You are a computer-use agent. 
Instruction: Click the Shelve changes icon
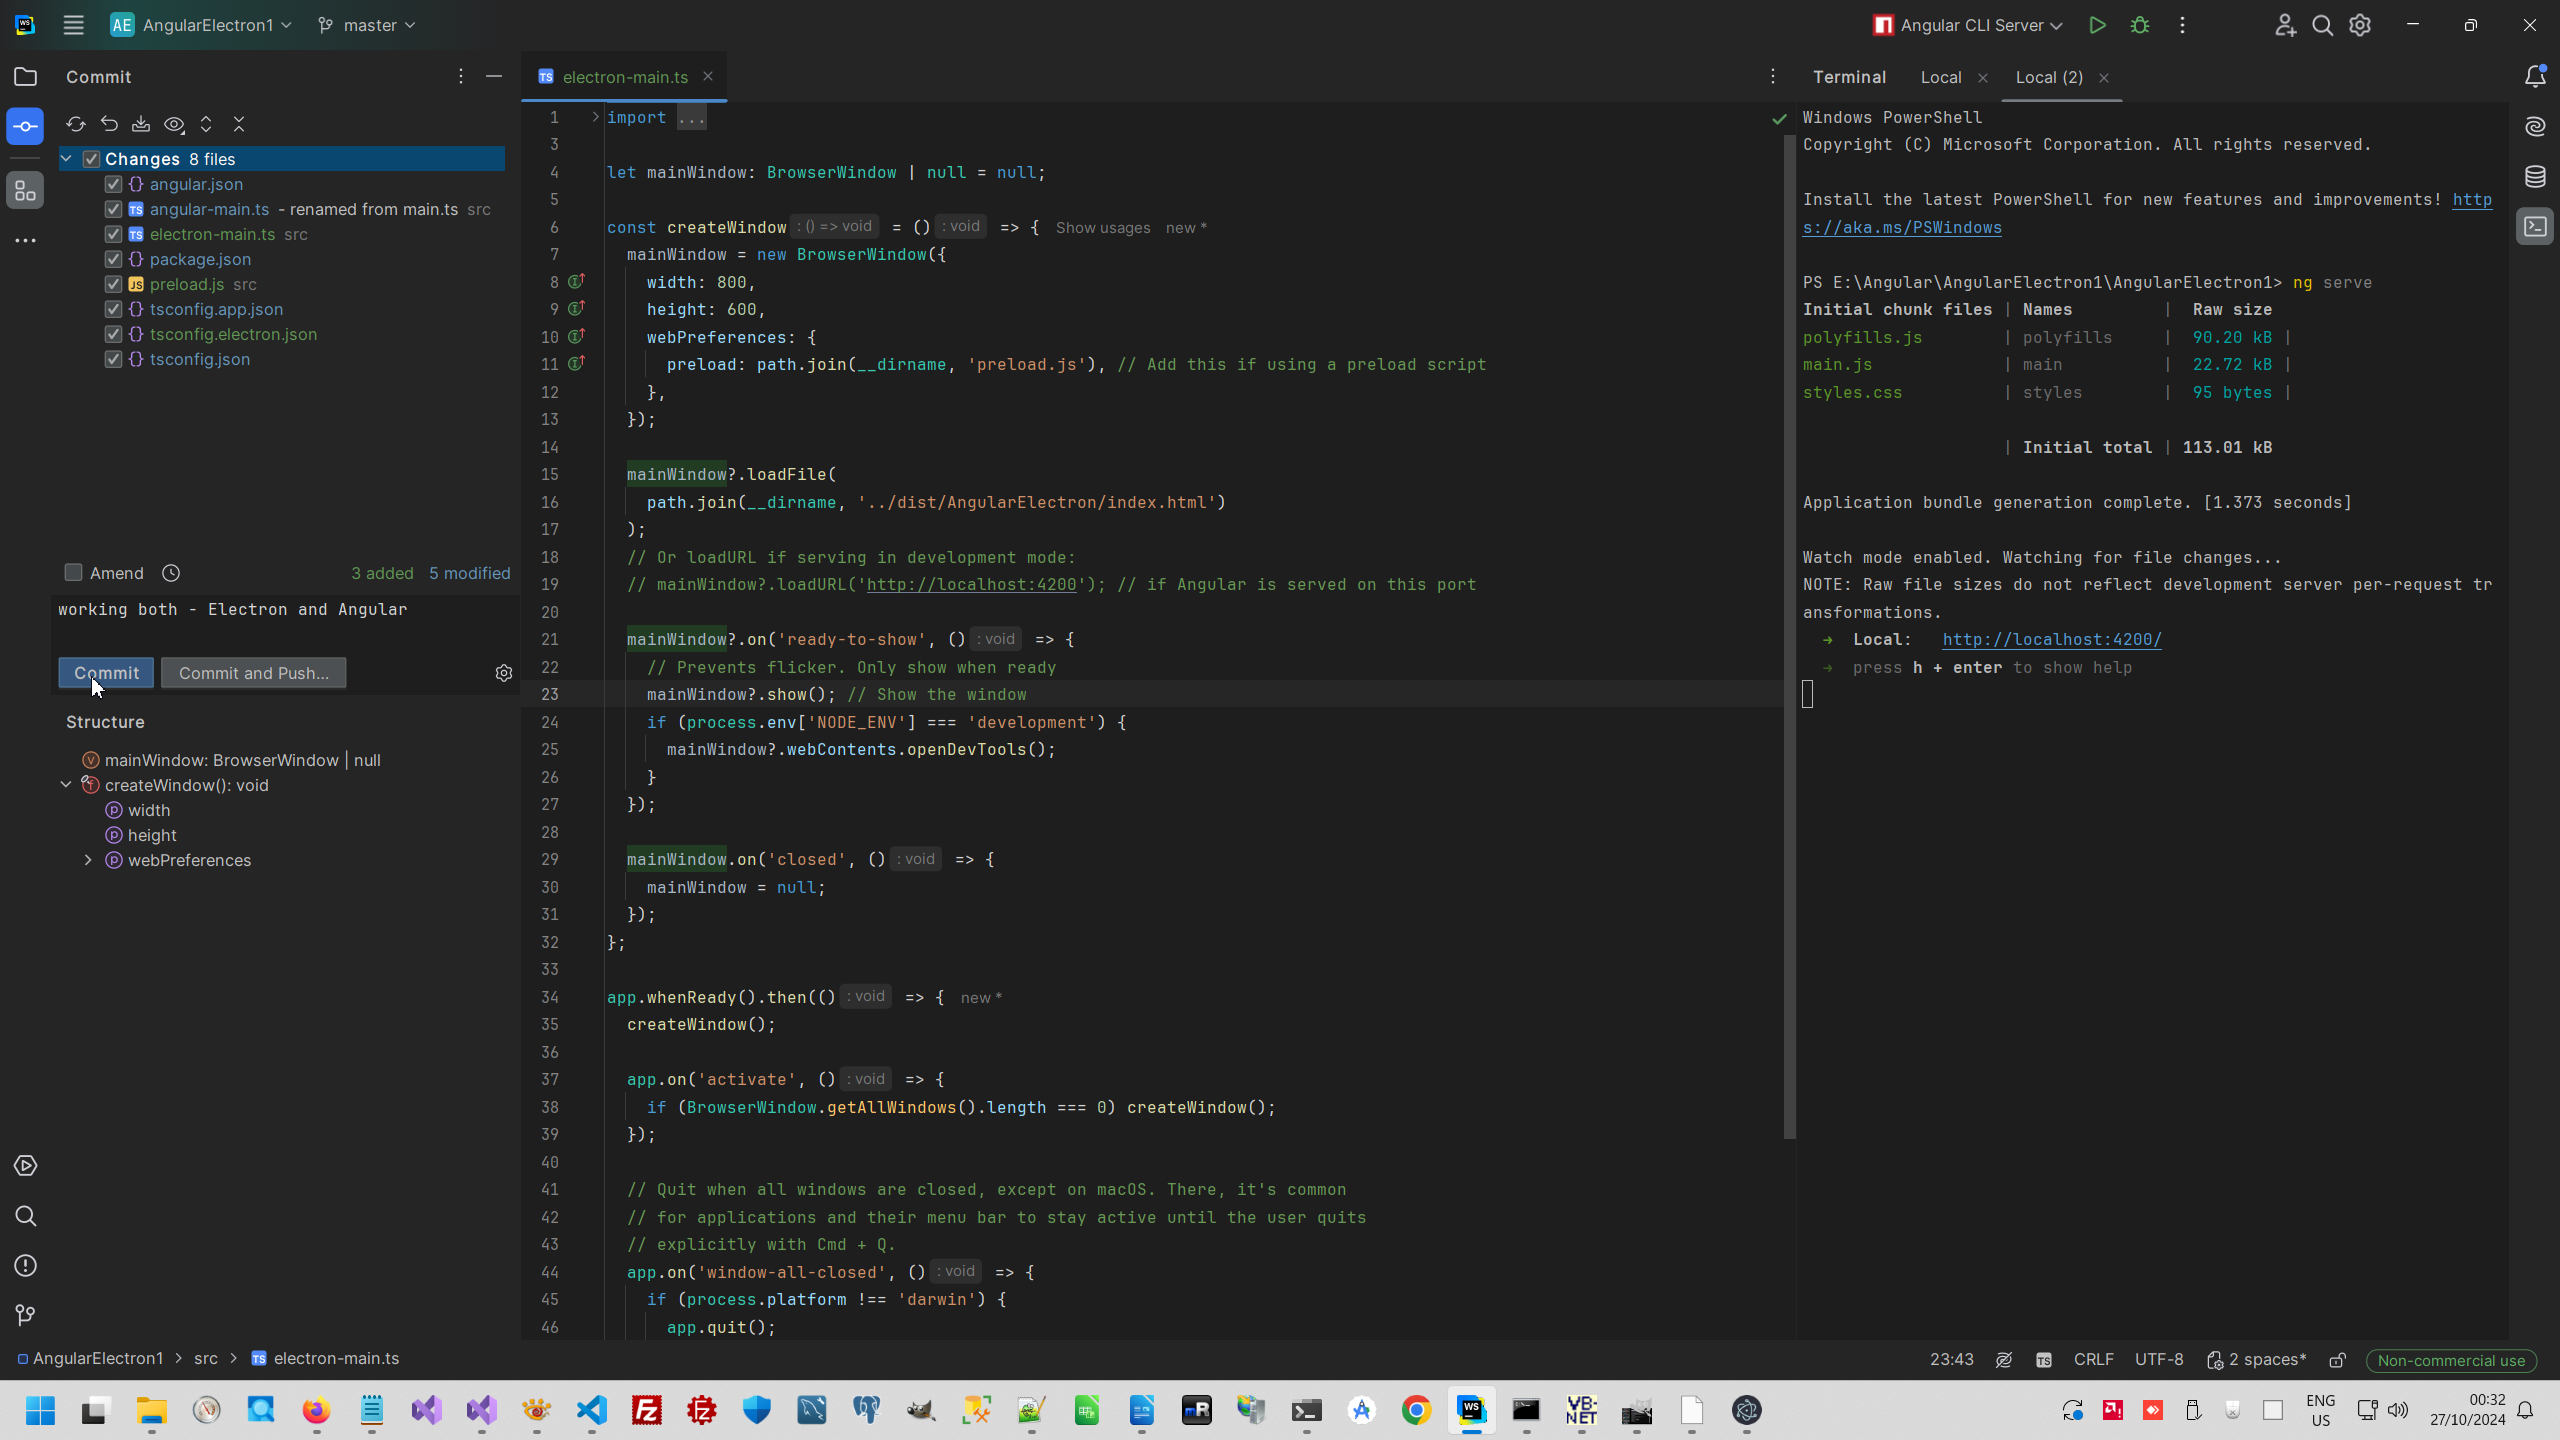141,124
